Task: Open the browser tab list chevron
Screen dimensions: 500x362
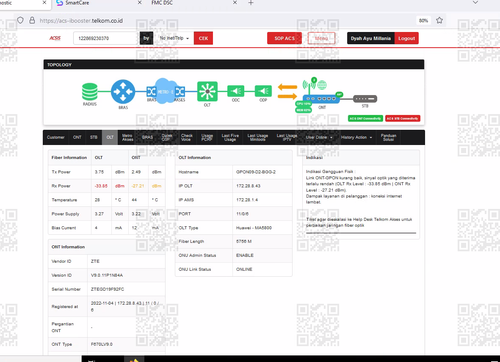Action: coord(475,3)
